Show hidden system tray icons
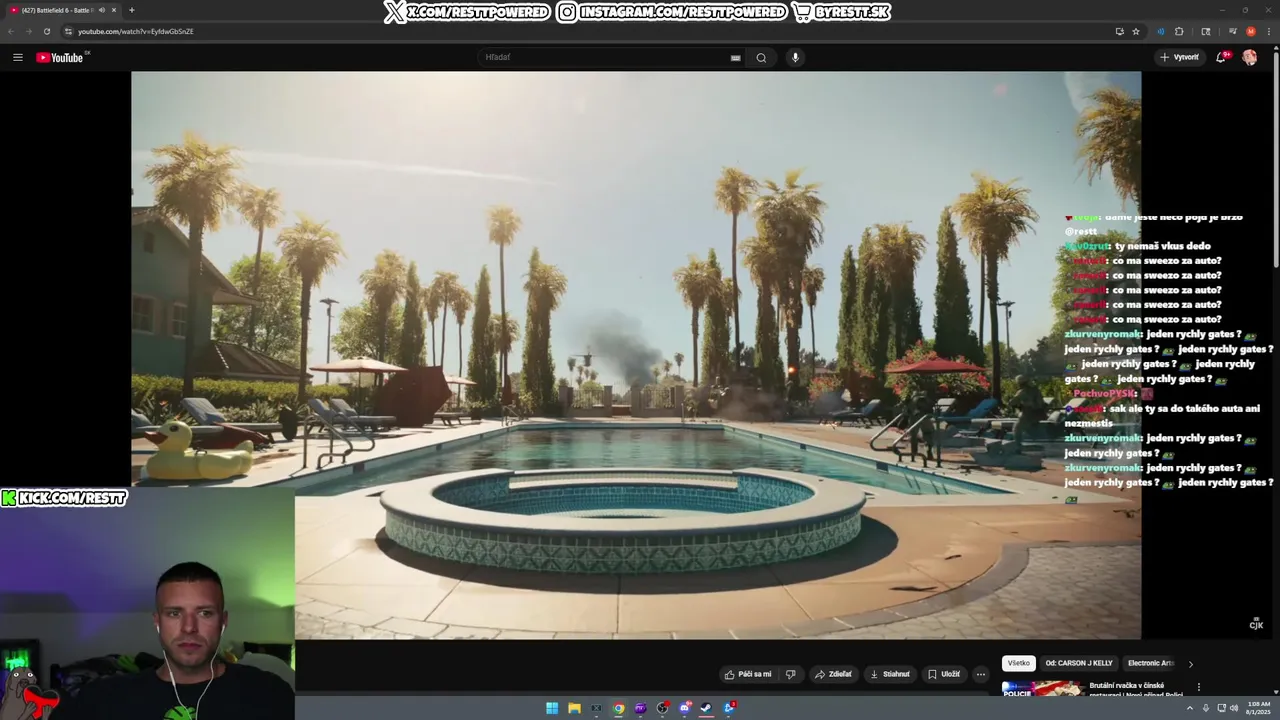The width and height of the screenshot is (1280, 720). [1190, 708]
